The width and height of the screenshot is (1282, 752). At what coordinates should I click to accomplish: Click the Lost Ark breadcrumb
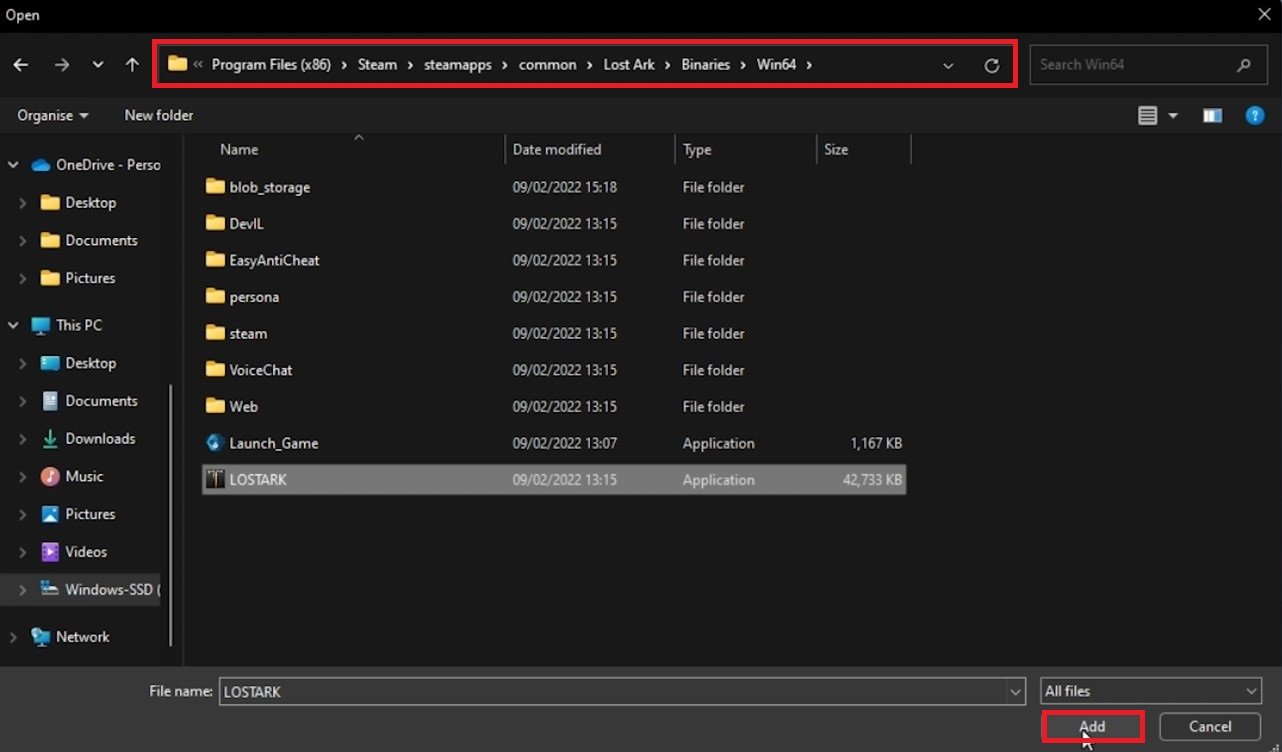click(629, 64)
